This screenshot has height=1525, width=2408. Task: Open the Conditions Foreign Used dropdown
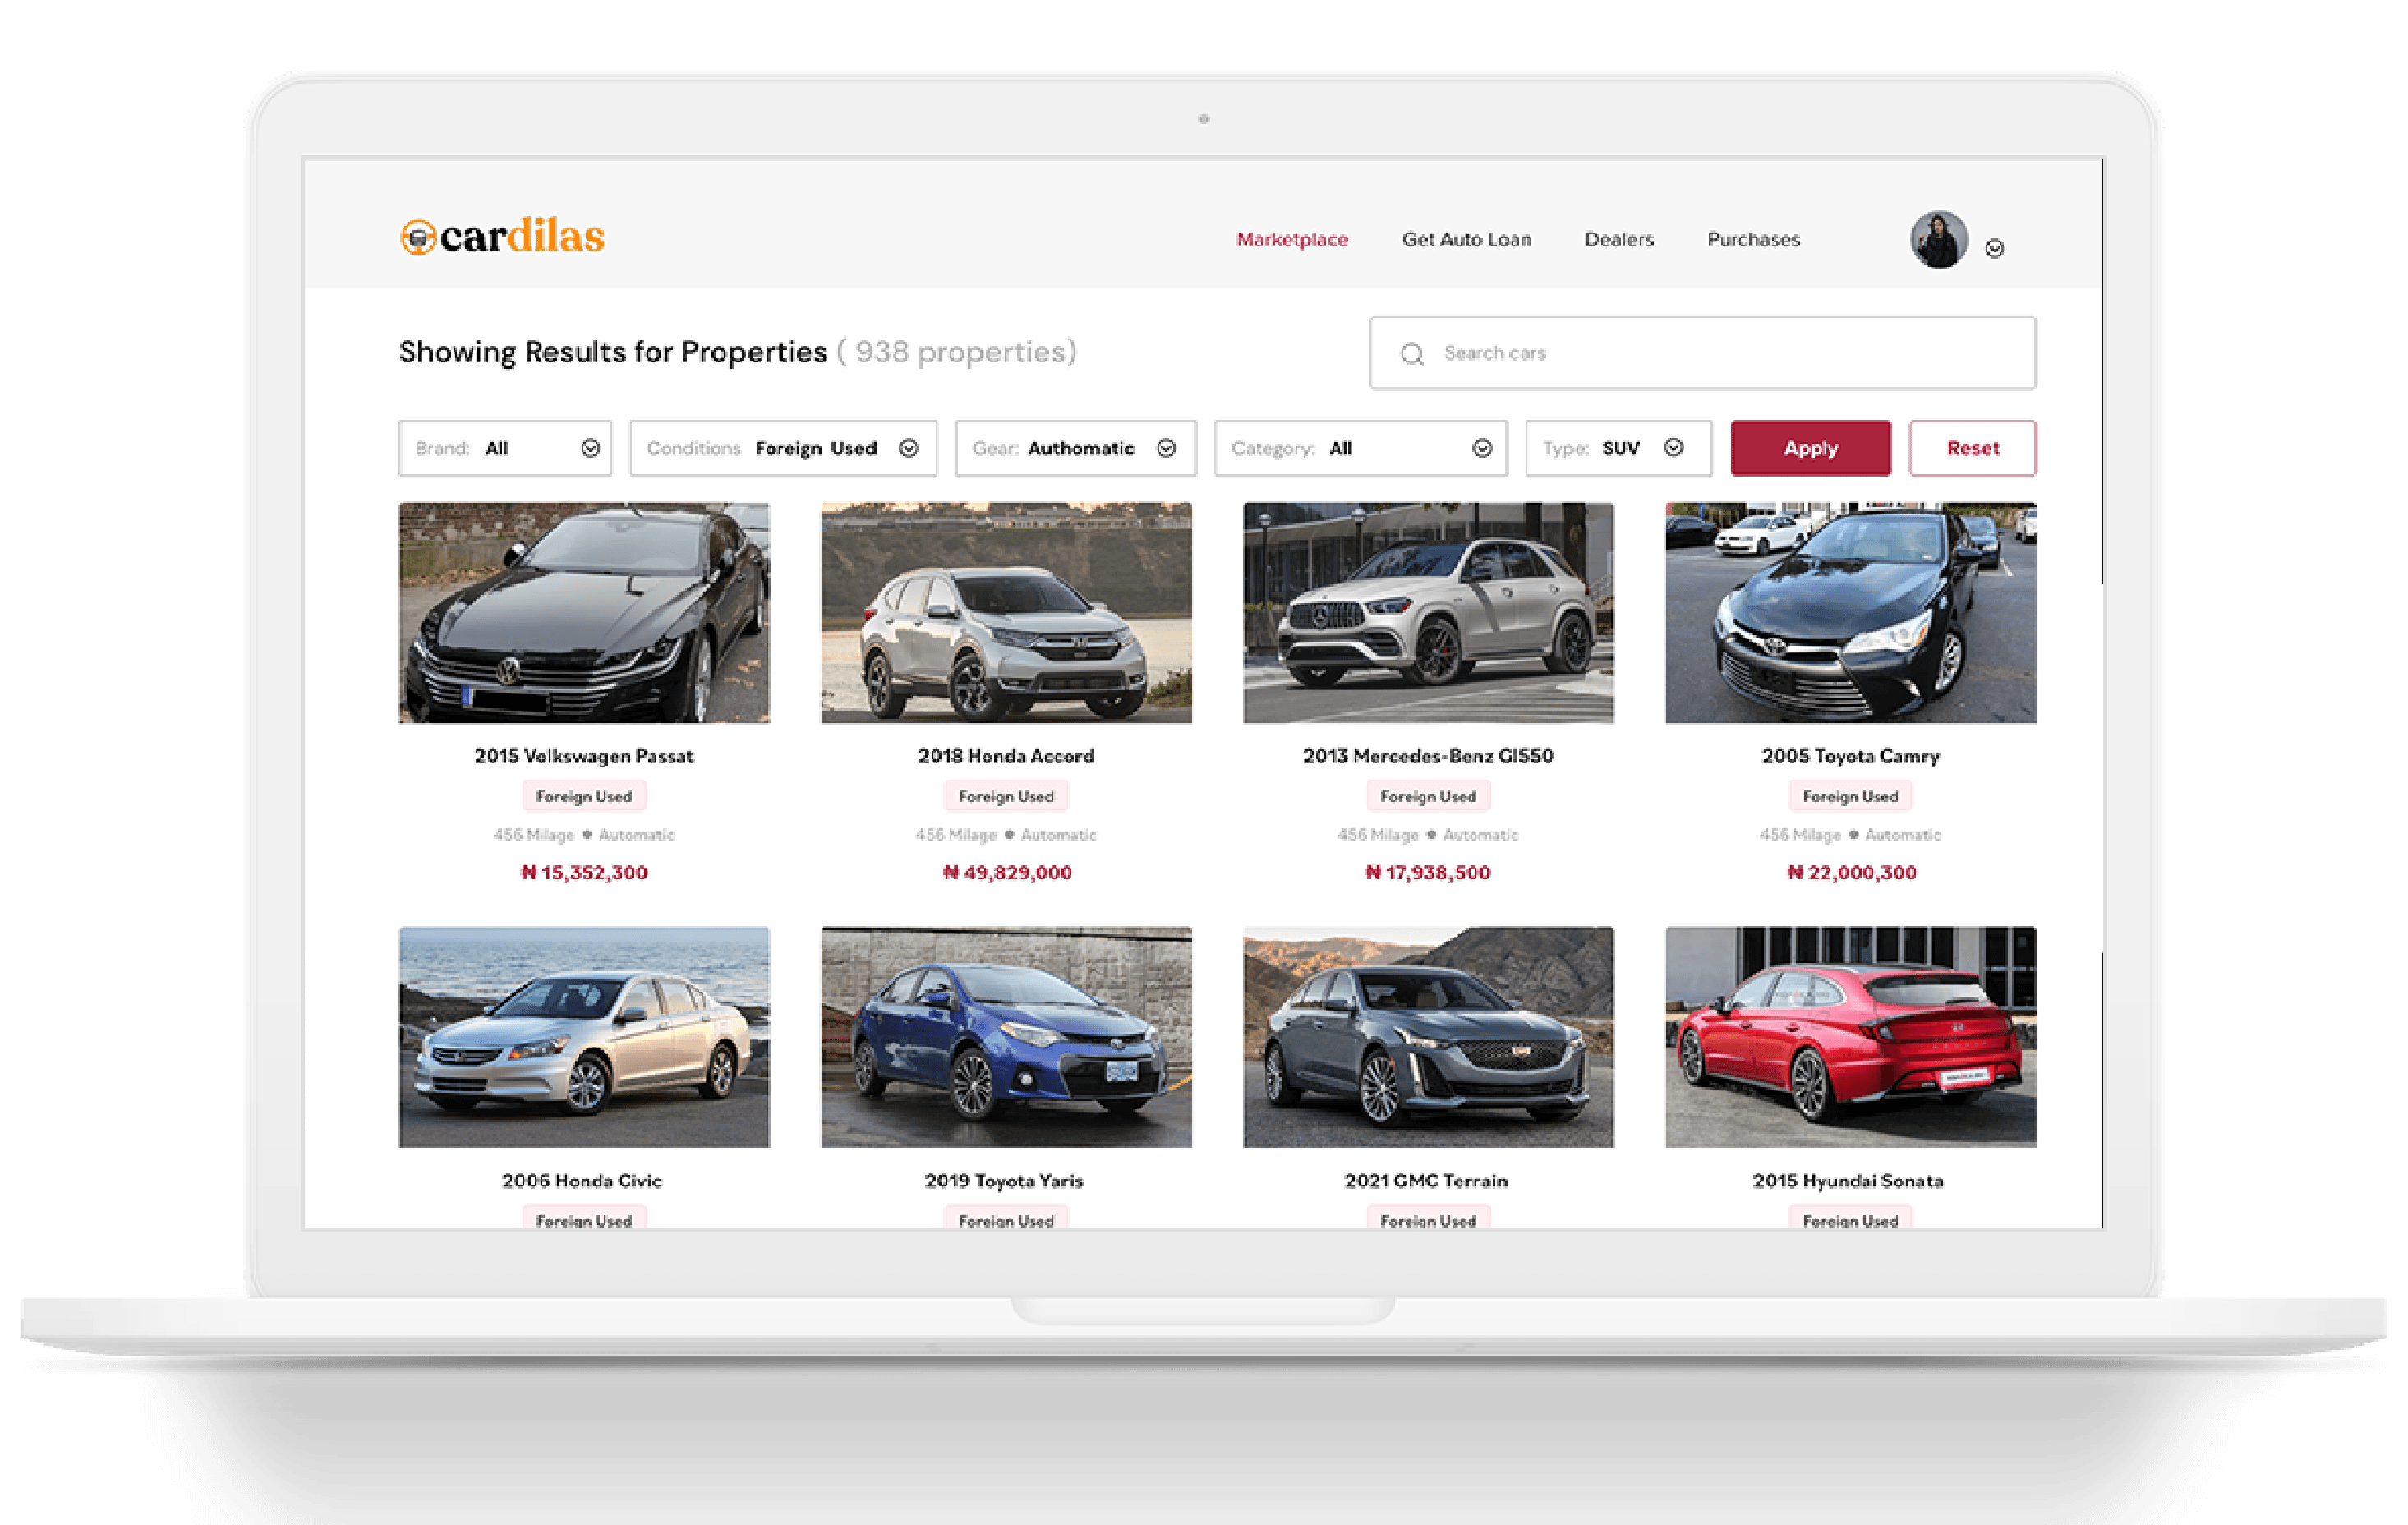[x=783, y=448]
